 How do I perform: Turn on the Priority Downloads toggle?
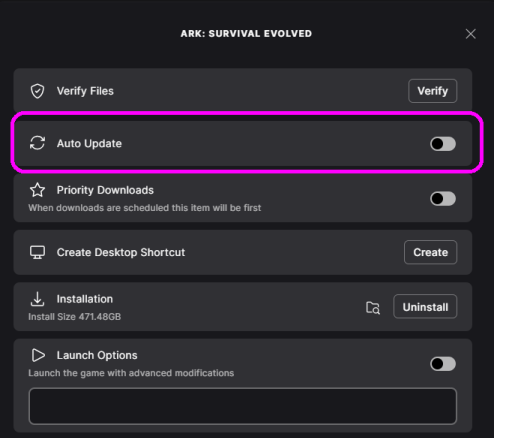coord(443,199)
